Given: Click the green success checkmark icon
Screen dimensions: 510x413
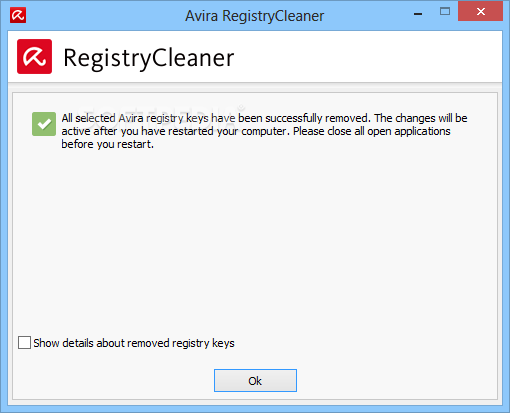Looking at the screenshot, I should (44, 124).
